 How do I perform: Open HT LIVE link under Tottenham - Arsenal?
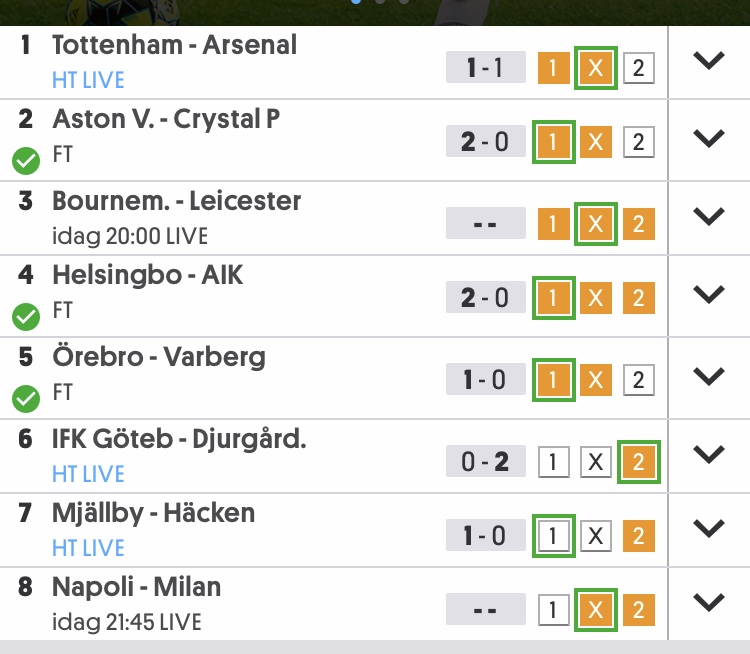(x=88, y=80)
